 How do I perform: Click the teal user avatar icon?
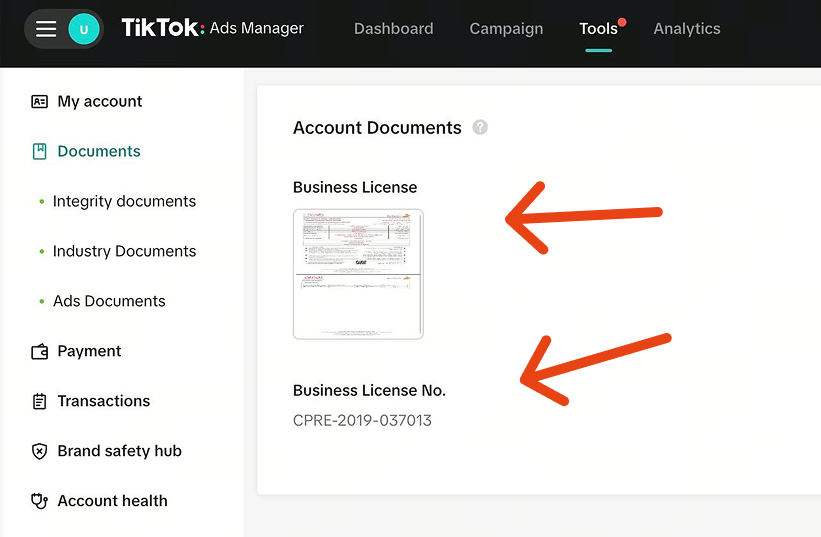[x=84, y=29]
